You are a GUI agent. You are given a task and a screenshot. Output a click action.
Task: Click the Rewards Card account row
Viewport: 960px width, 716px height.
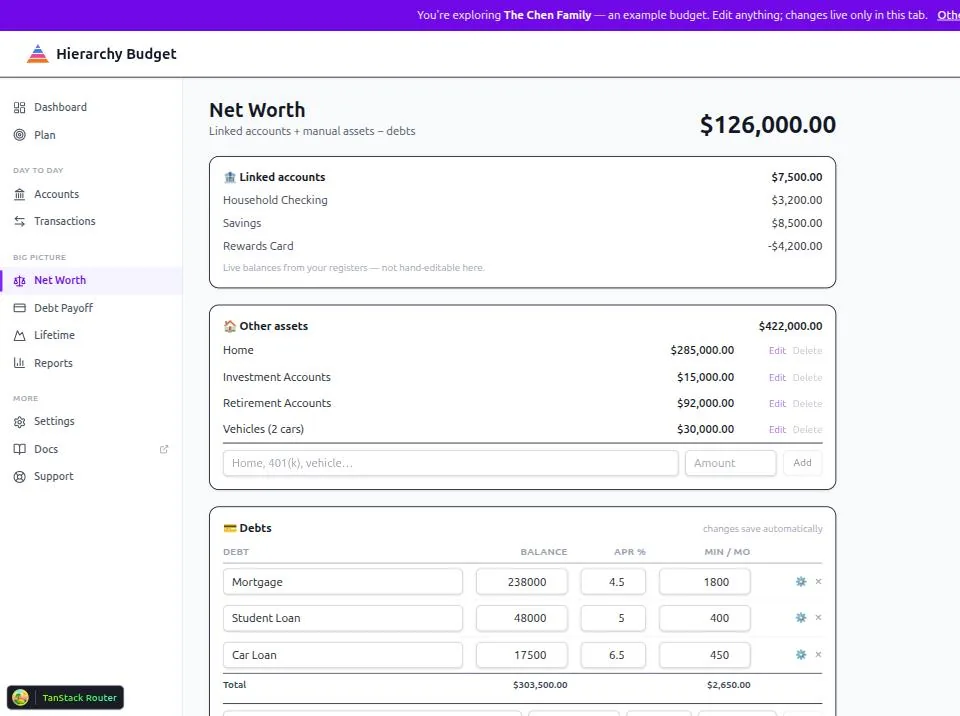522,246
